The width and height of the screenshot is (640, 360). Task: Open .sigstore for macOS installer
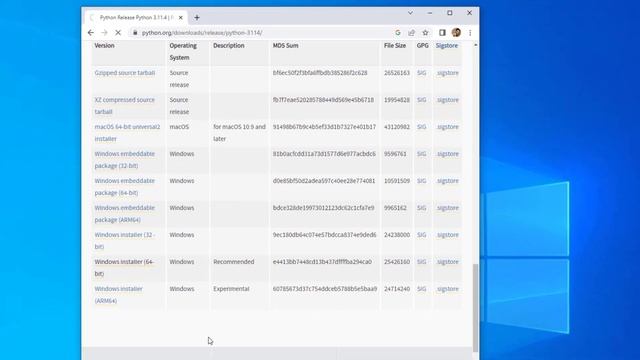click(x=447, y=127)
